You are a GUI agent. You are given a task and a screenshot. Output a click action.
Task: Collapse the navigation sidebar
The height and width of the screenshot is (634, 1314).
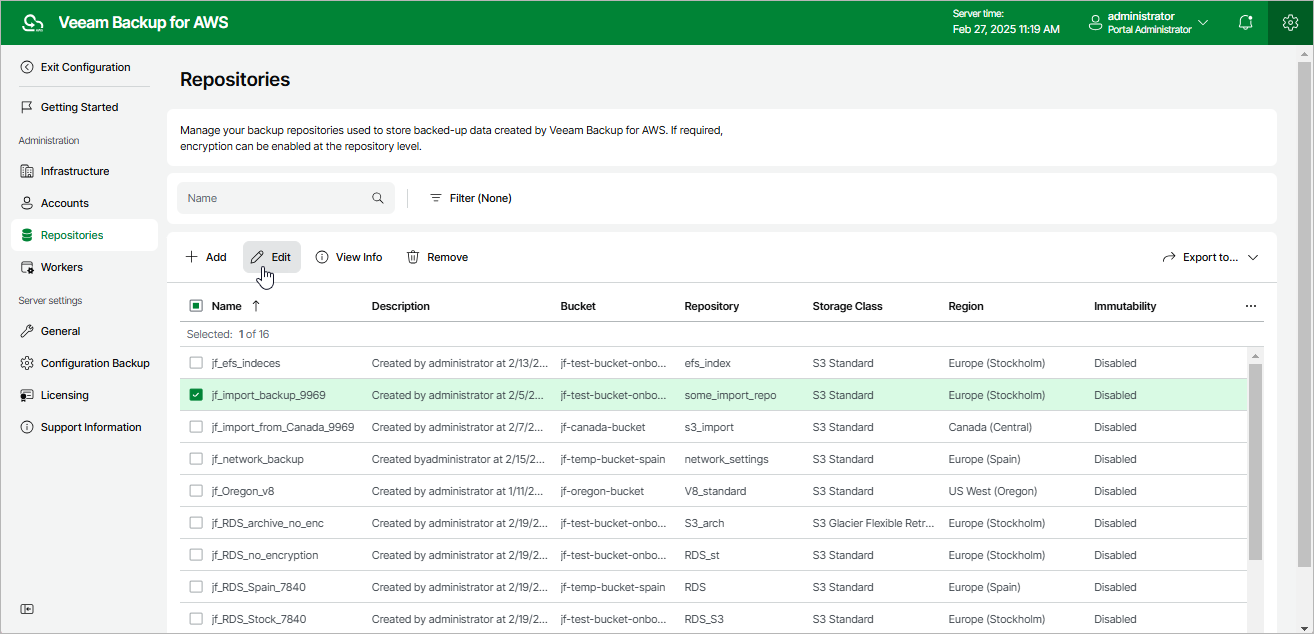(27, 608)
